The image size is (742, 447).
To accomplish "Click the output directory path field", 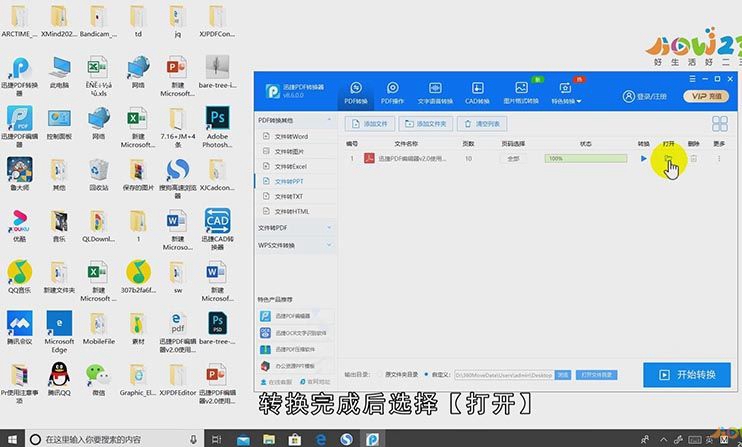I will 504,375.
